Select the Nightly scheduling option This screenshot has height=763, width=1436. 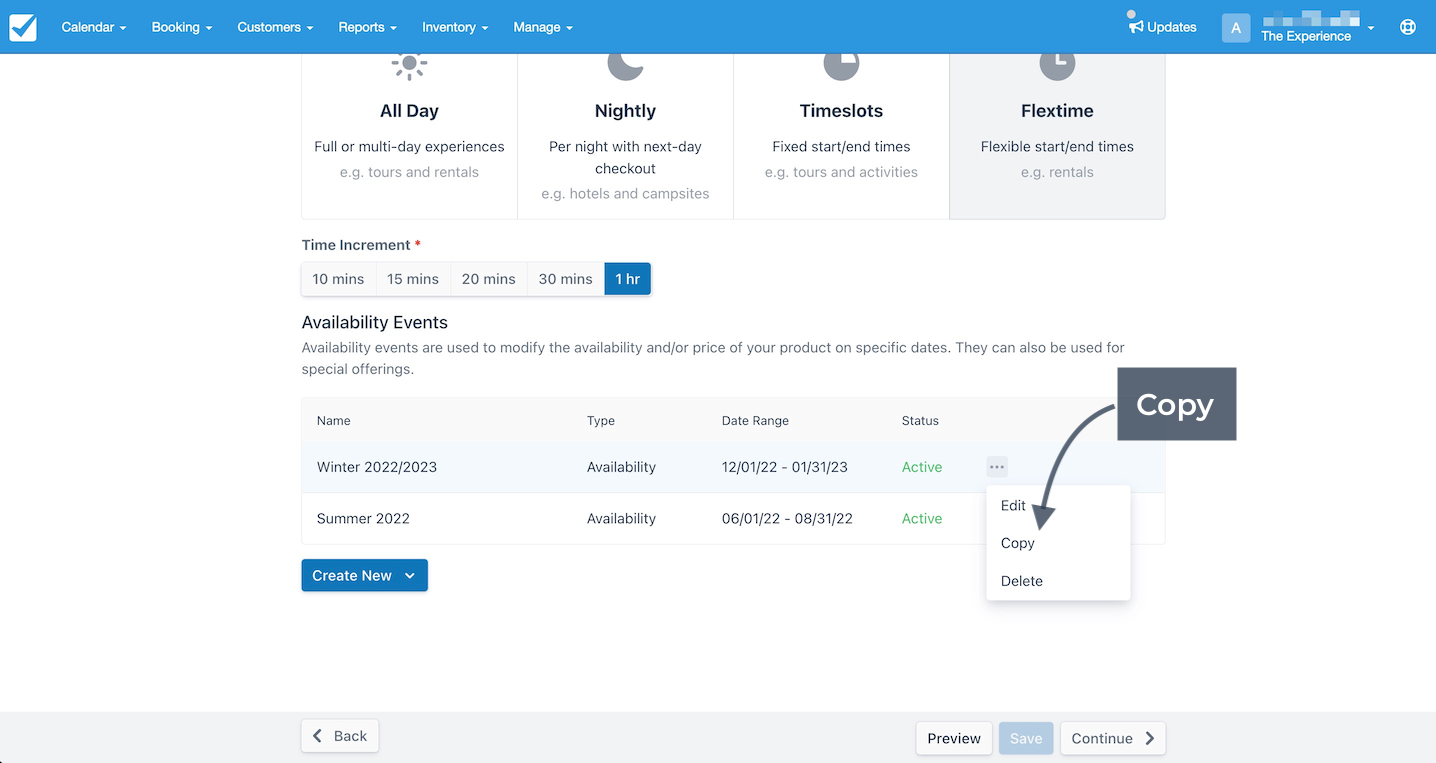[625, 135]
